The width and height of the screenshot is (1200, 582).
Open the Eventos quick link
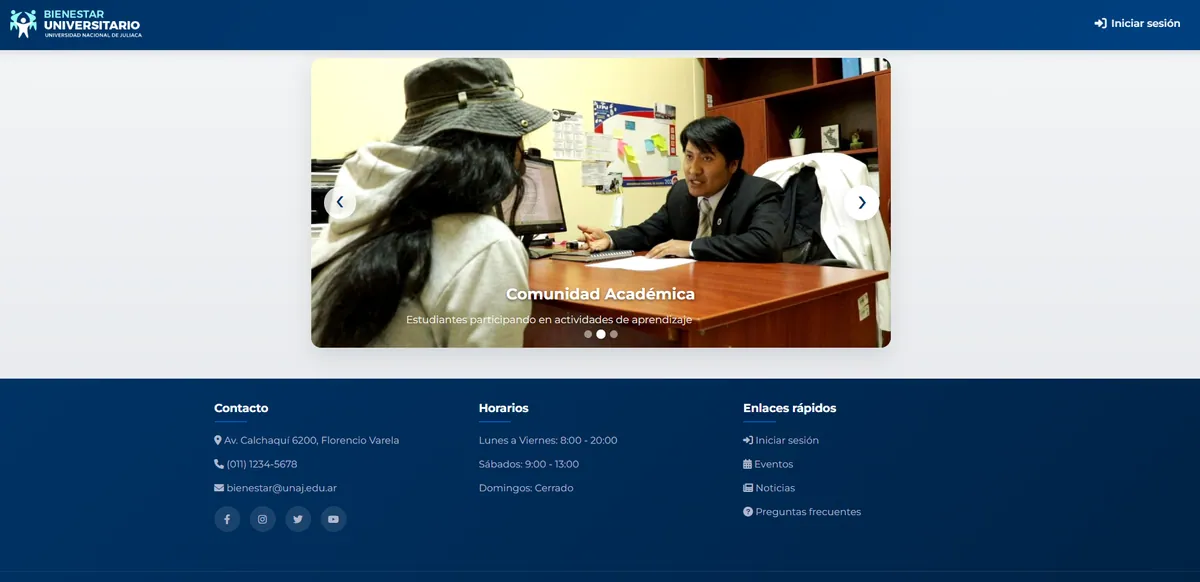(768, 464)
